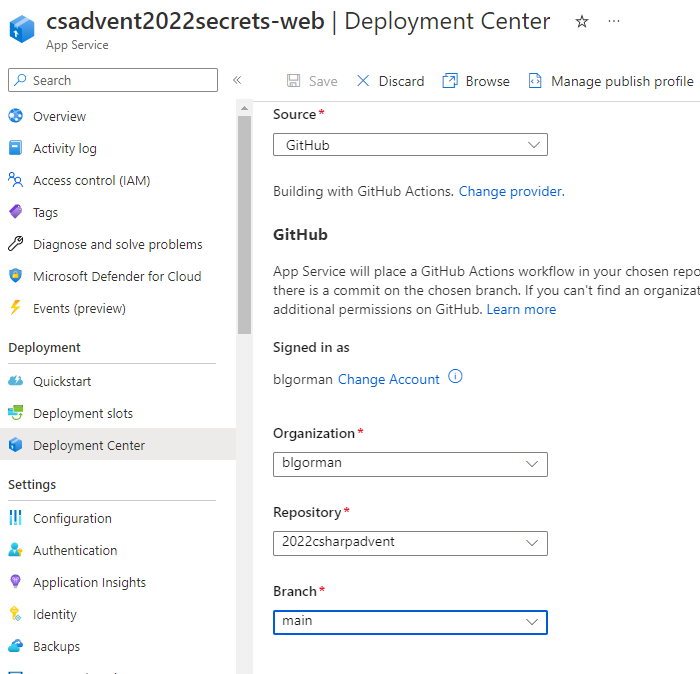Image resolution: width=700 pixels, height=674 pixels.
Task: Click the Manage publish profile file icon
Action: pyautogui.click(x=535, y=81)
